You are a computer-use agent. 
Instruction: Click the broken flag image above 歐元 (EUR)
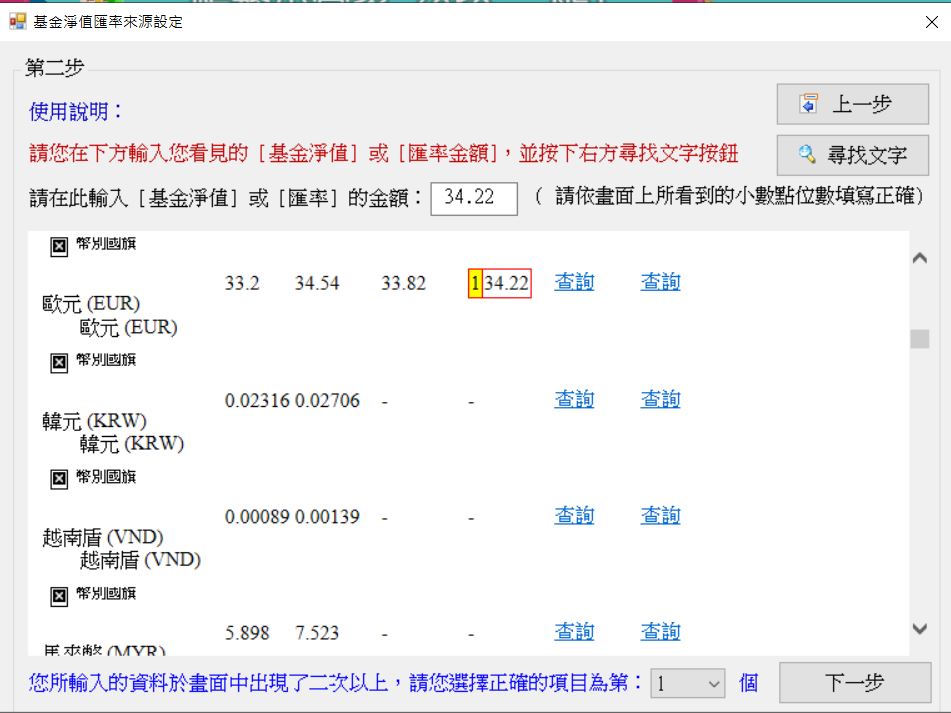[x=59, y=247]
